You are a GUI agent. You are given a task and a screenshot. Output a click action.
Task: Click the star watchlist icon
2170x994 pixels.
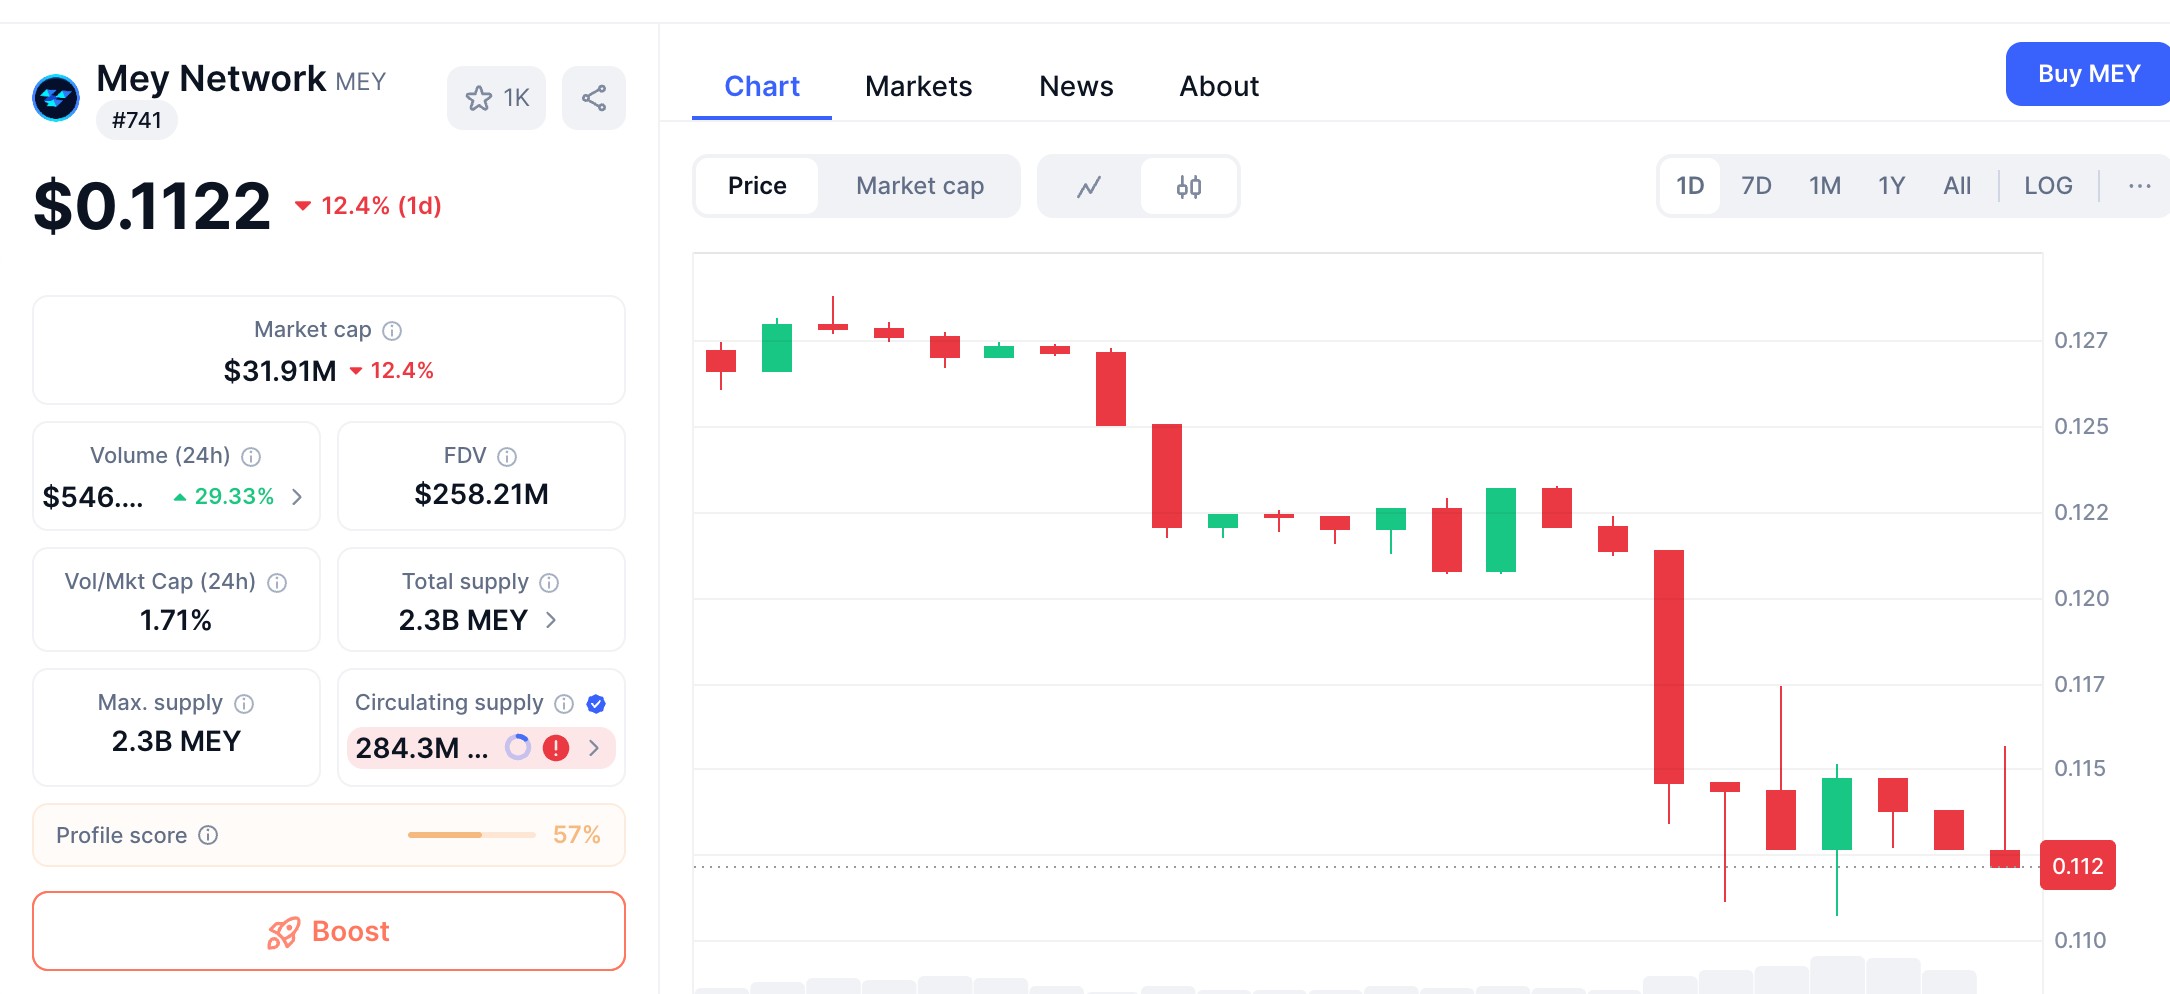click(479, 98)
